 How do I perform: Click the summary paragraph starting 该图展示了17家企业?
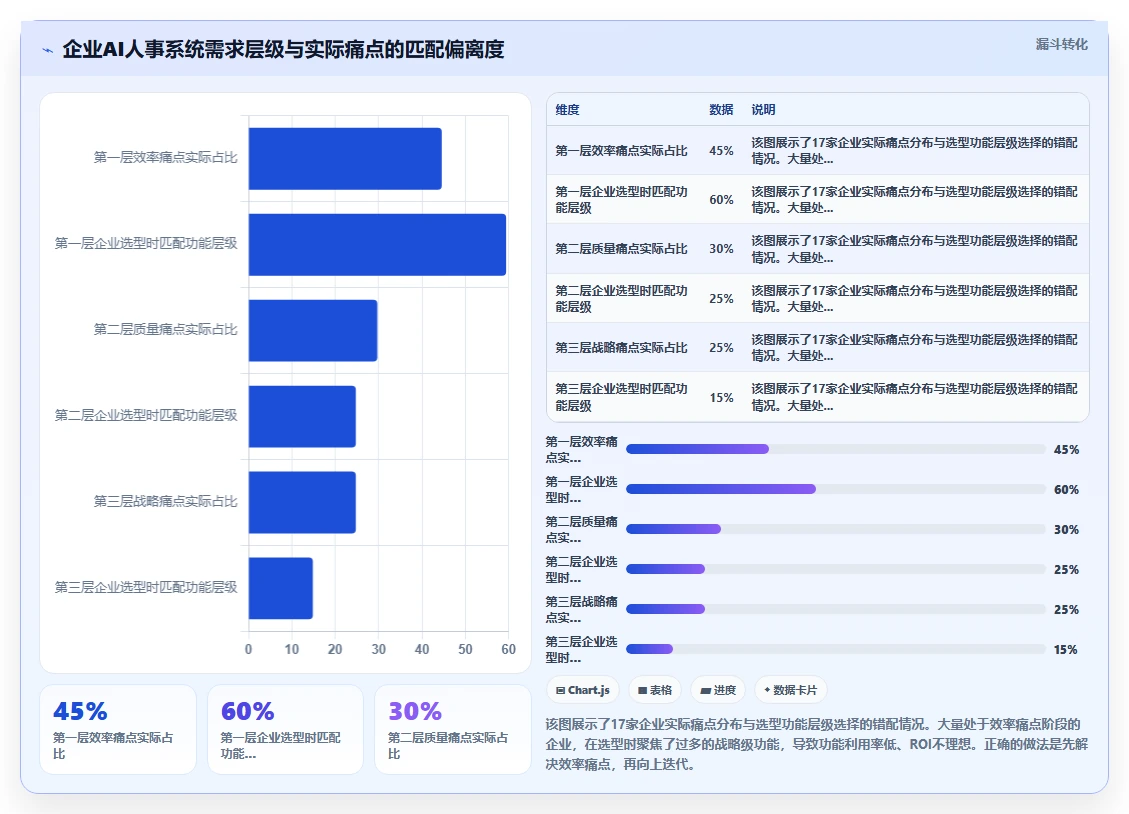pyautogui.click(x=817, y=744)
